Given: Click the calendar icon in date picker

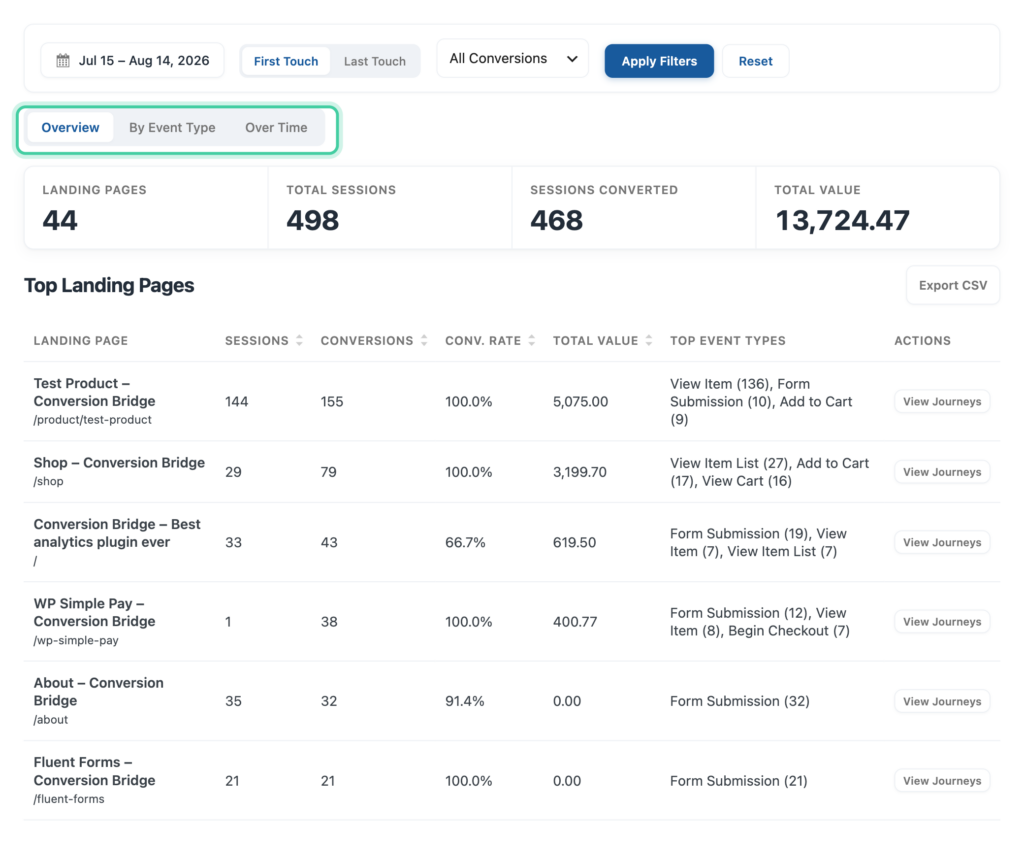Looking at the screenshot, I should (63, 61).
